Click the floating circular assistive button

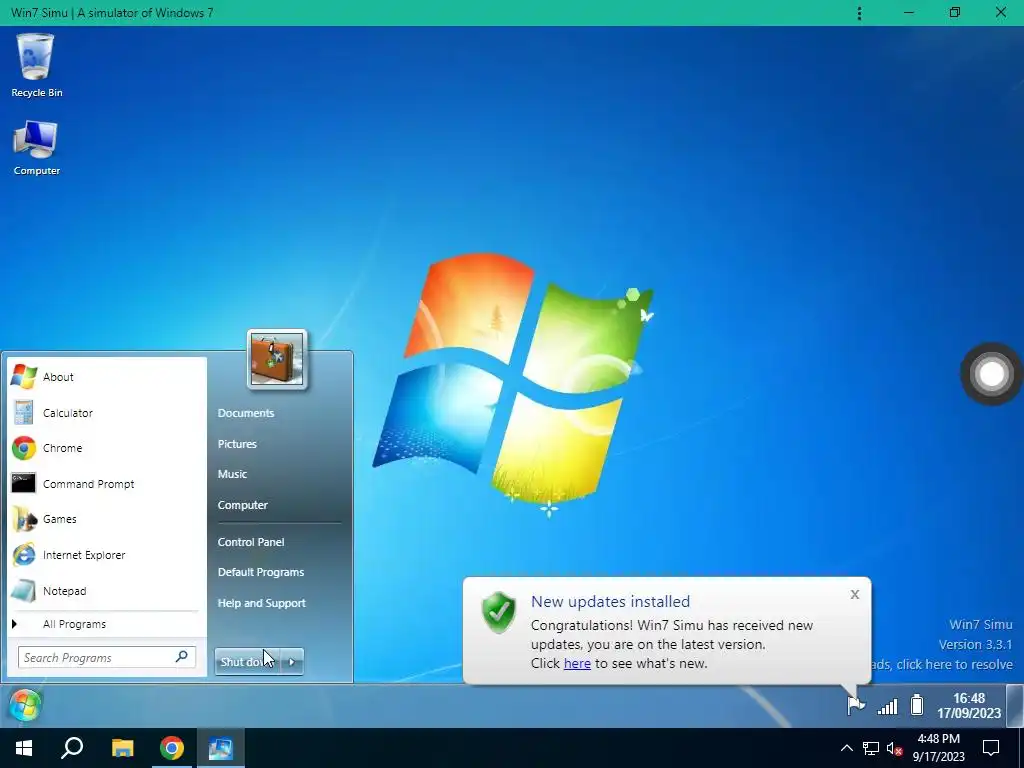(991, 374)
